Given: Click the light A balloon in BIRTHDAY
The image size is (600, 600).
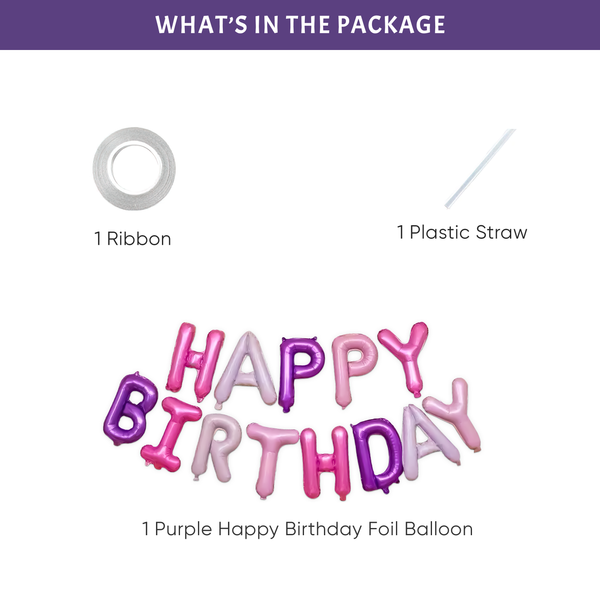Looking at the screenshot, I should [423, 440].
